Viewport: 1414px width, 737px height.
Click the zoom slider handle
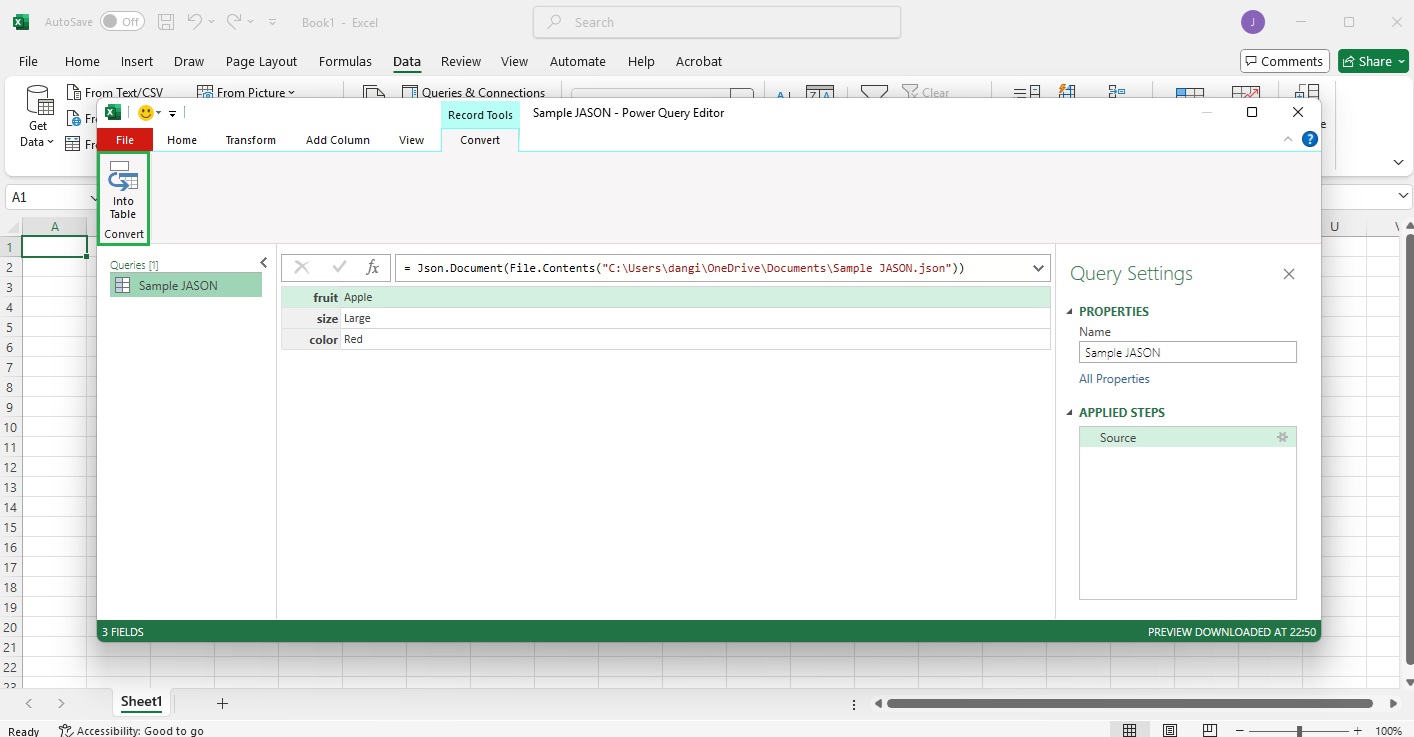(1299, 731)
